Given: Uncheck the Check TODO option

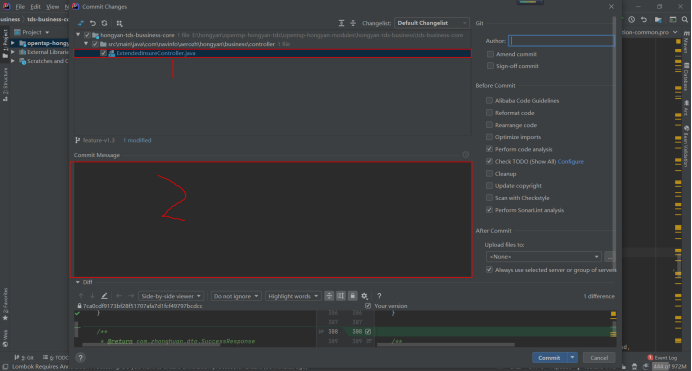Looking at the screenshot, I should (489, 161).
